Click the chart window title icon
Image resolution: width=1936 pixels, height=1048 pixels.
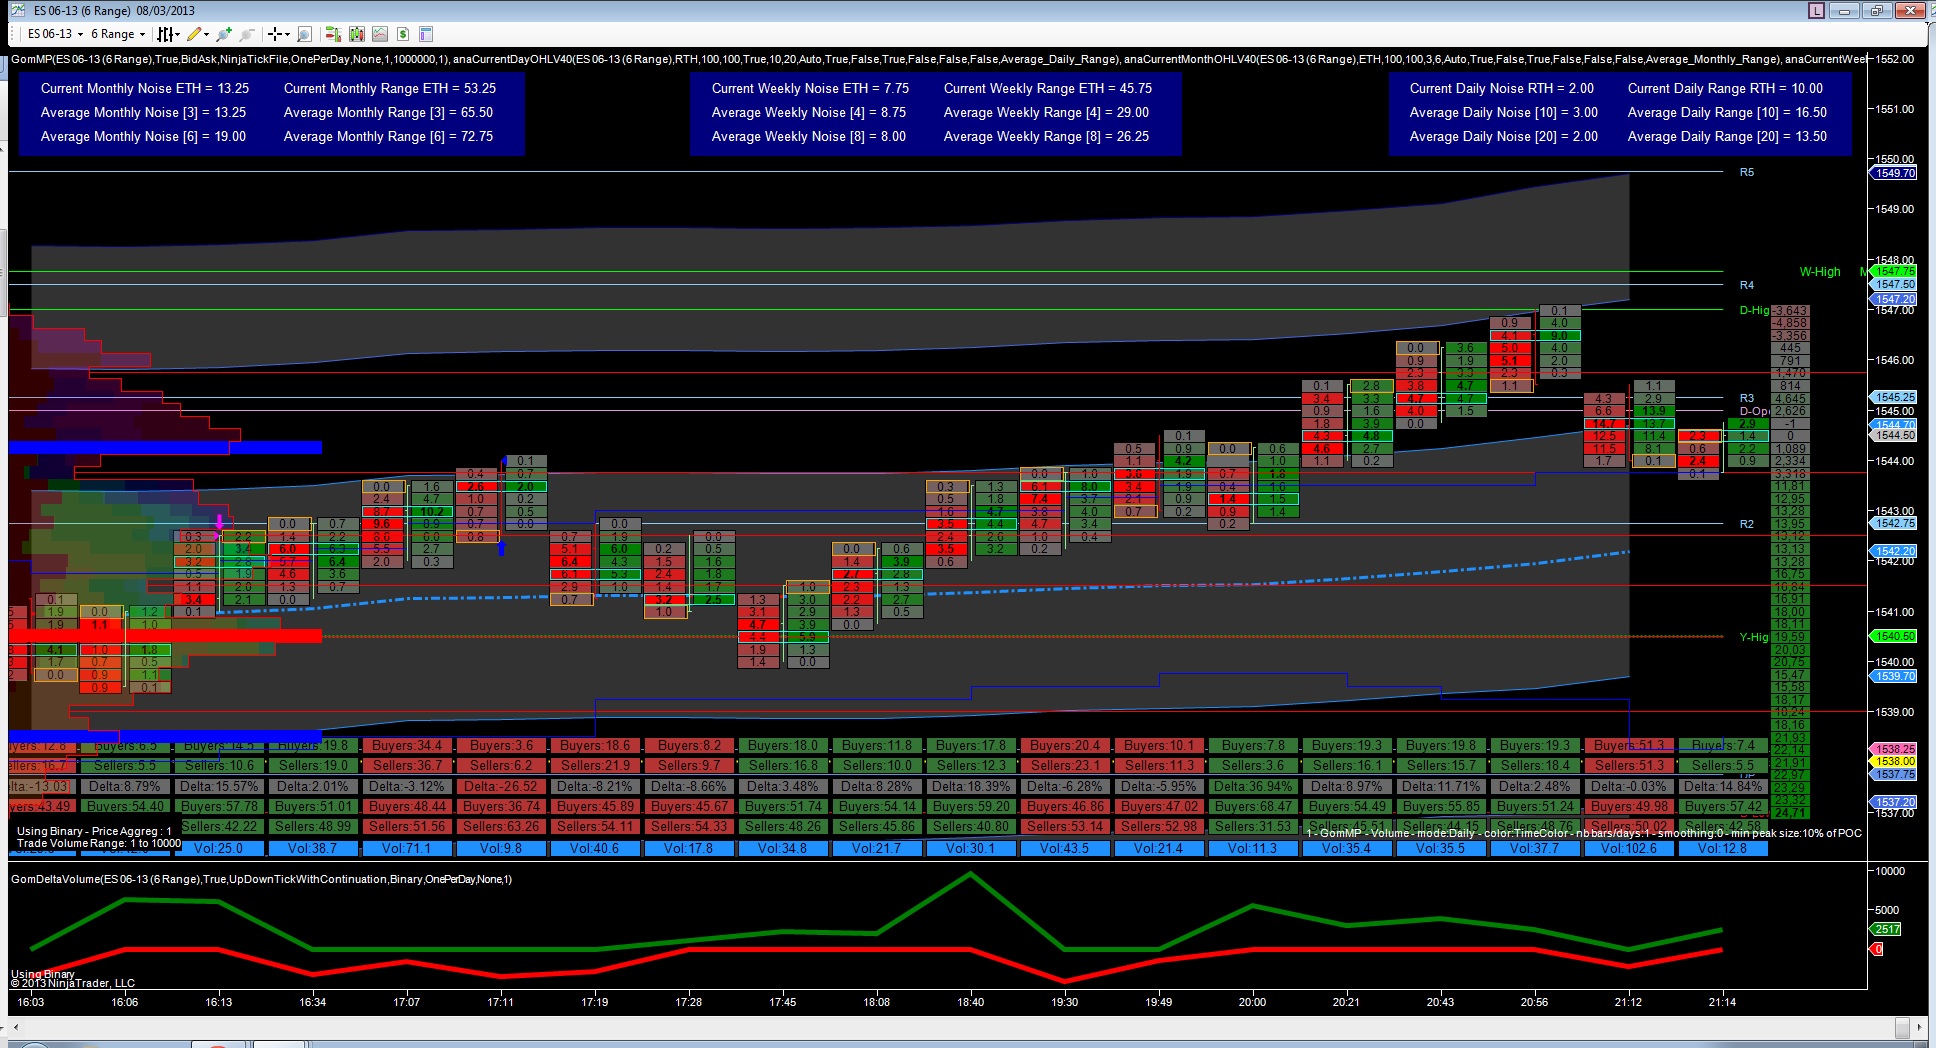[19, 11]
